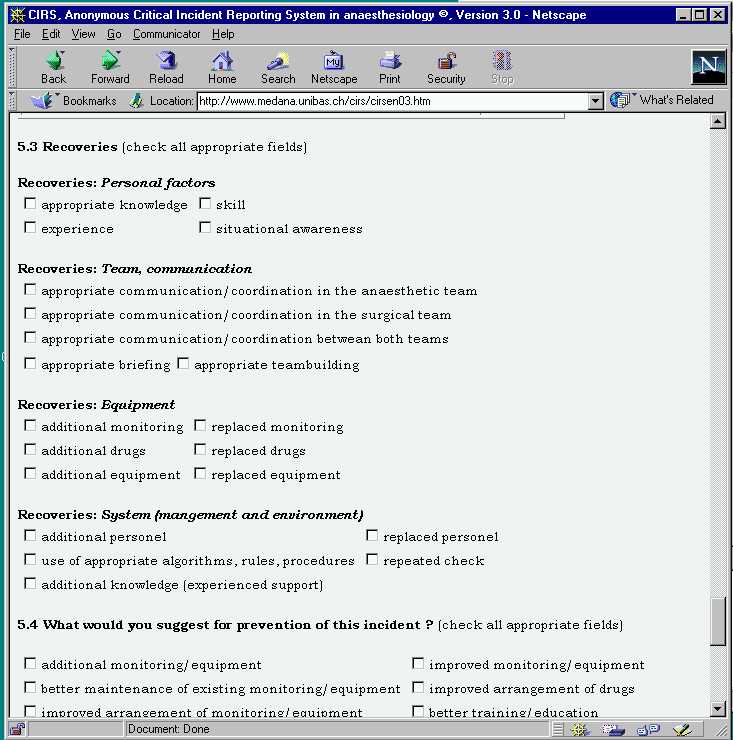Tick 'use of appropriate algorithms, rules, procedures'
The image size is (733, 740).
[30, 560]
